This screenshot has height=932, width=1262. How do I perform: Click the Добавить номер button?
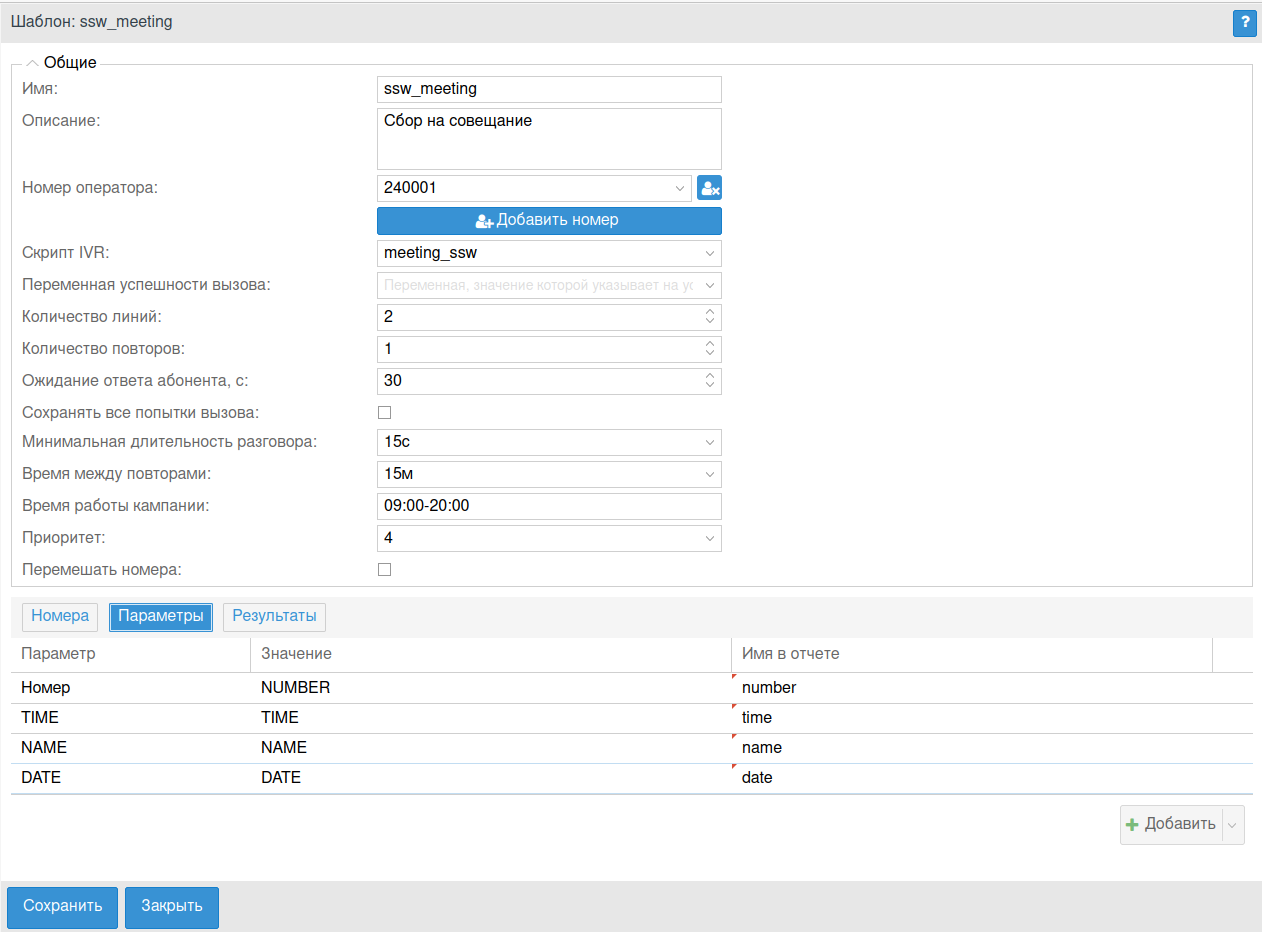[549, 221]
